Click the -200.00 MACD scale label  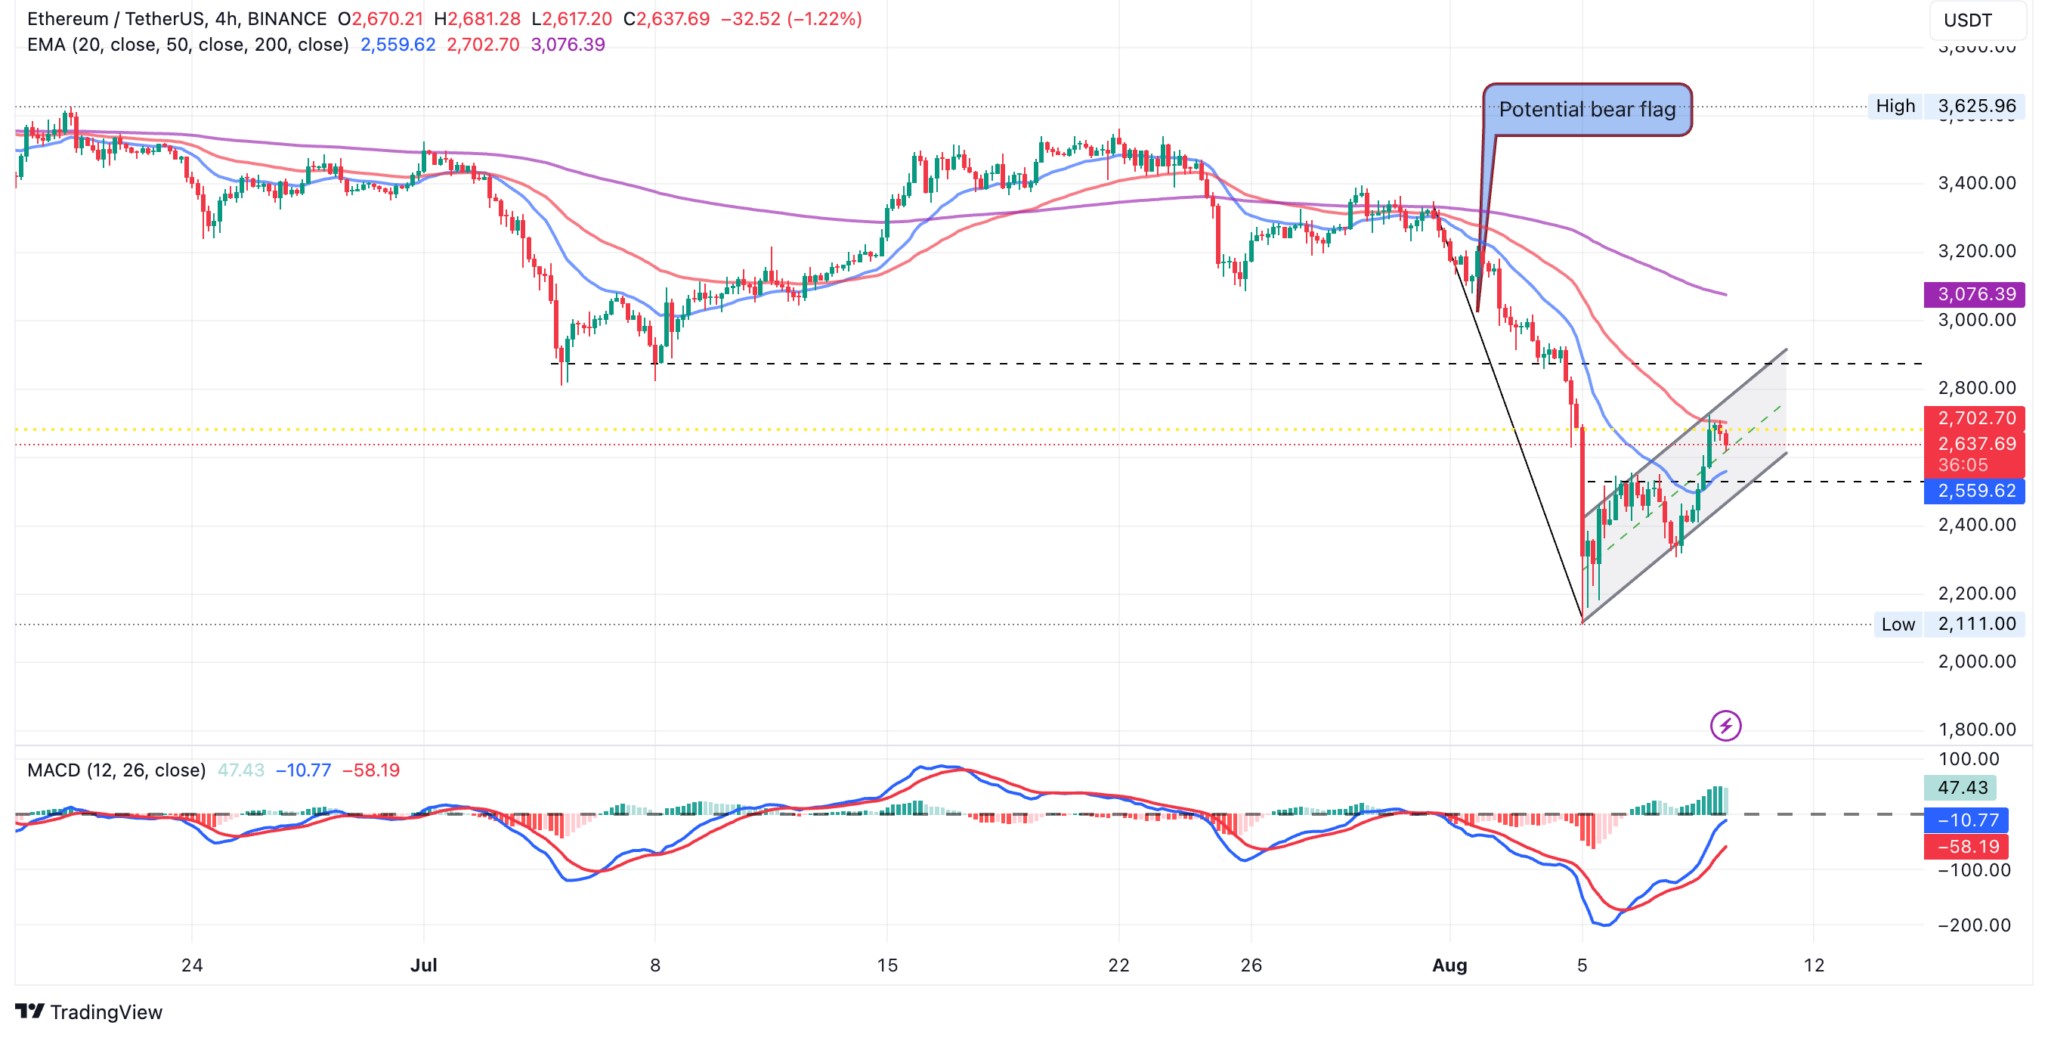tap(1975, 925)
